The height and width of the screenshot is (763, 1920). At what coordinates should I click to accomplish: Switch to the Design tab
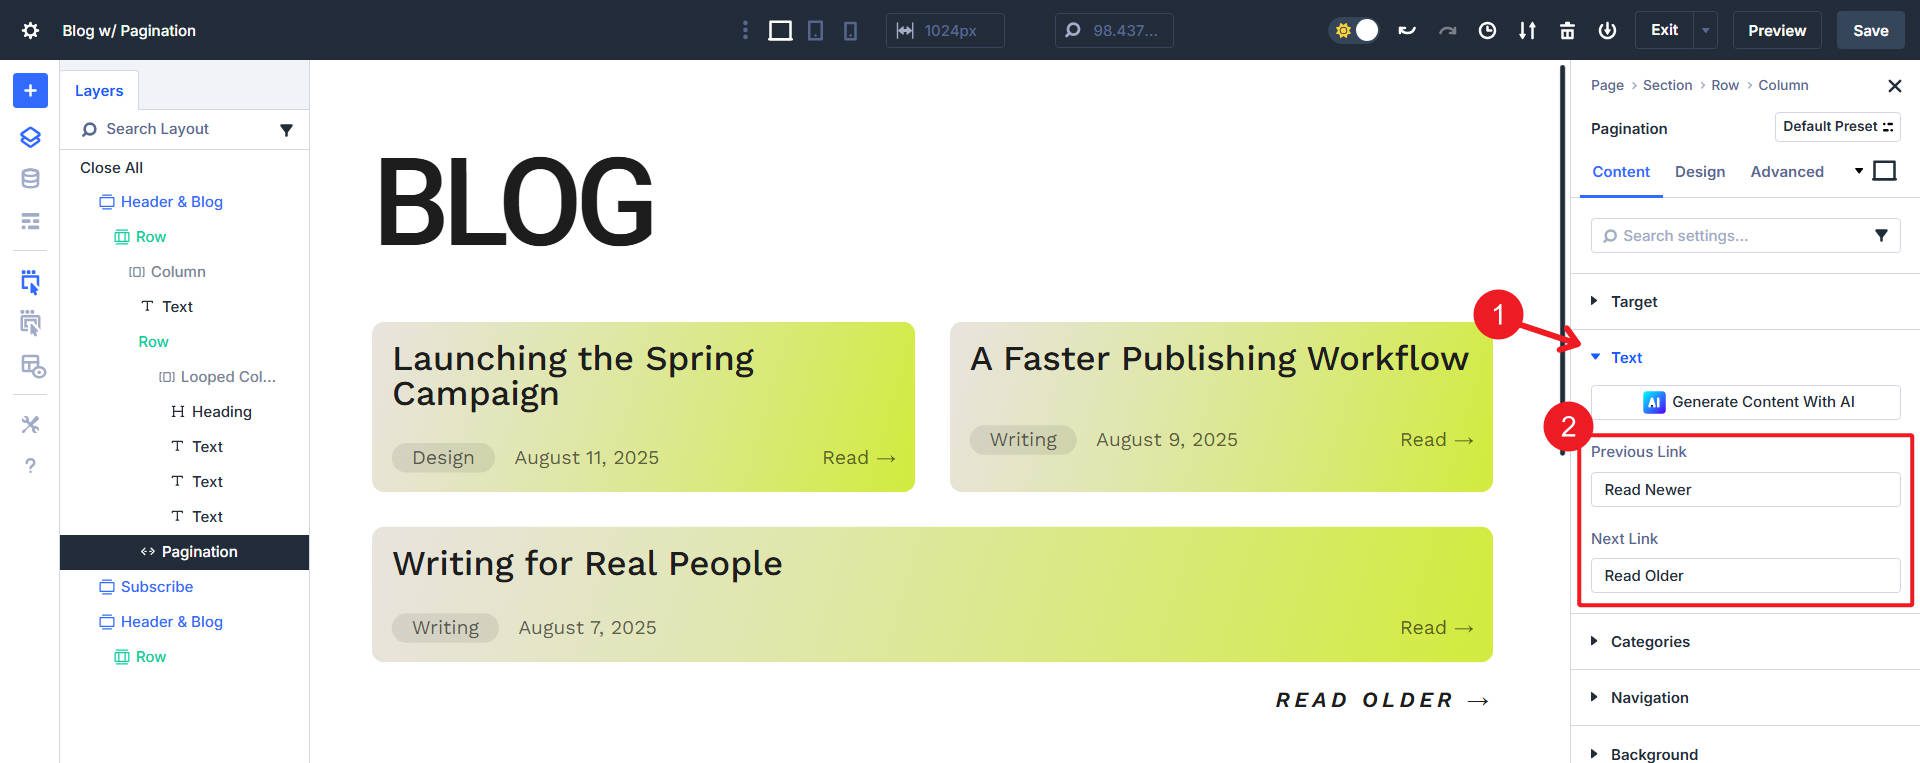click(1700, 172)
